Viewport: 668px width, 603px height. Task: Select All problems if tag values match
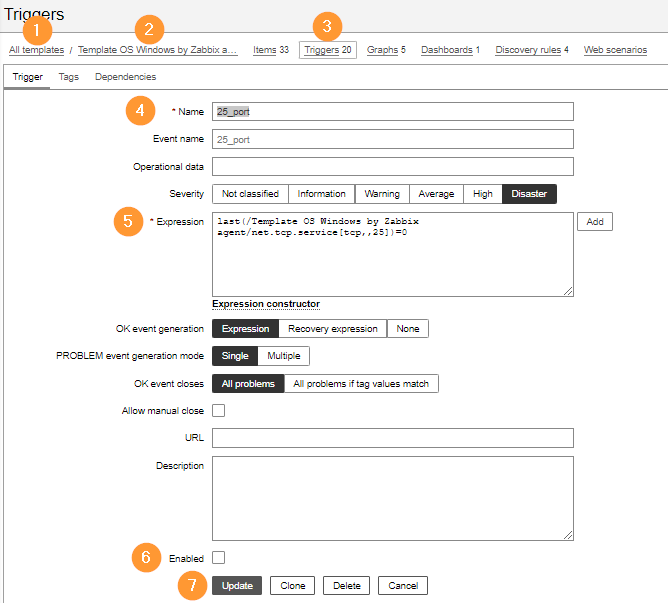pos(361,384)
